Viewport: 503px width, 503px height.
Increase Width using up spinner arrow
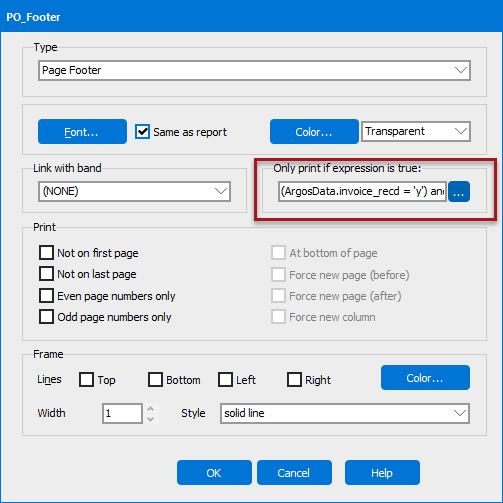(151, 409)
